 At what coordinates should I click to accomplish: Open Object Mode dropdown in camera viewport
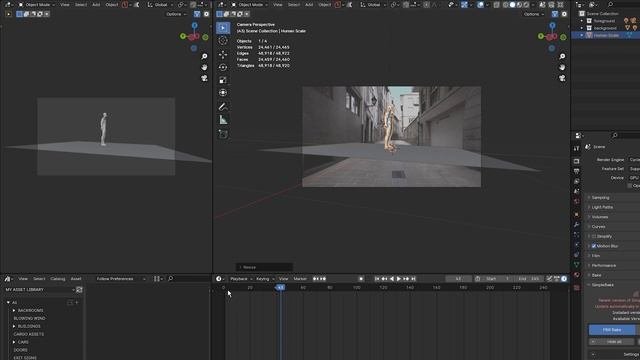click(x=249, y=4)
